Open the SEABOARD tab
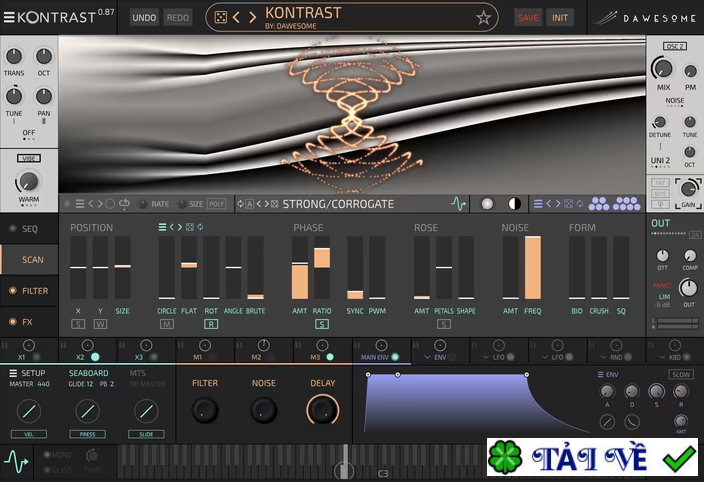 pyautogui.click(x=88, y=373)
